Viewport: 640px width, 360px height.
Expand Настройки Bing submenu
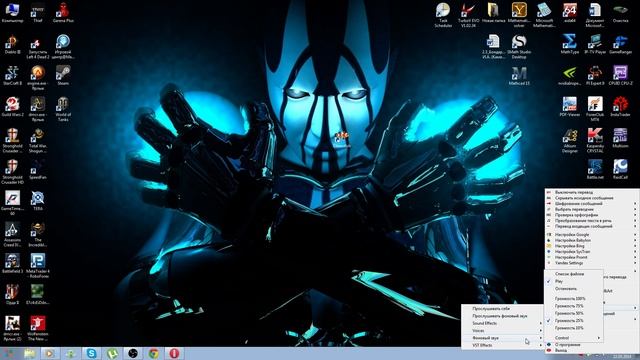[x=591, y=246]
